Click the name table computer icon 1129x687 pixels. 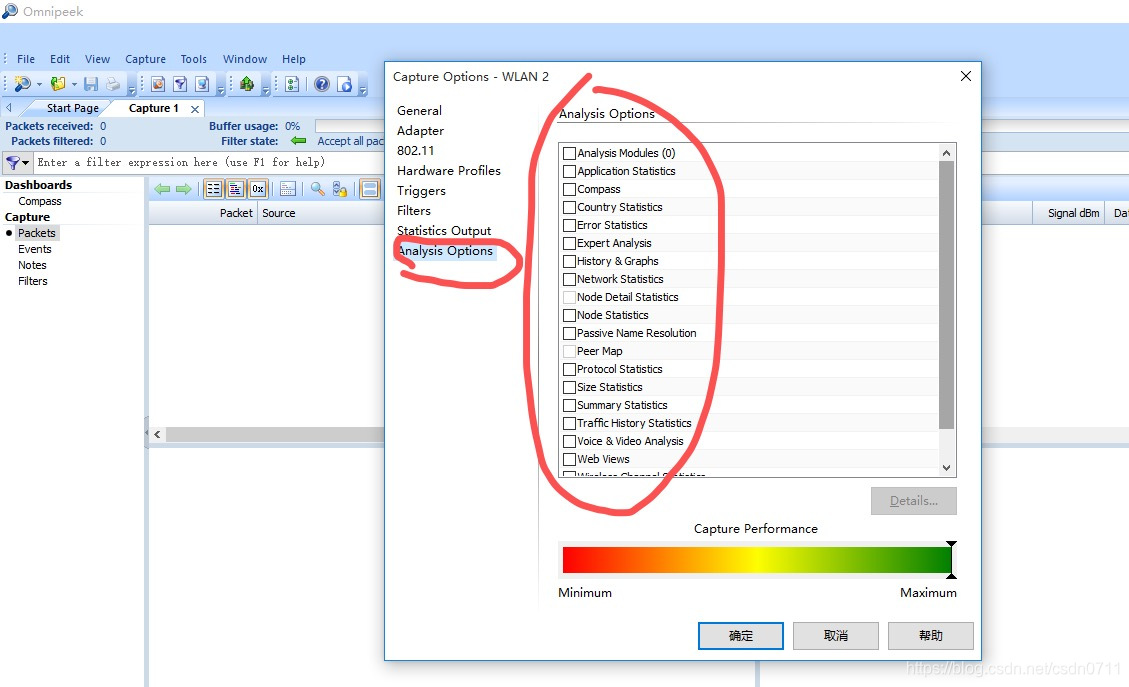202,84
